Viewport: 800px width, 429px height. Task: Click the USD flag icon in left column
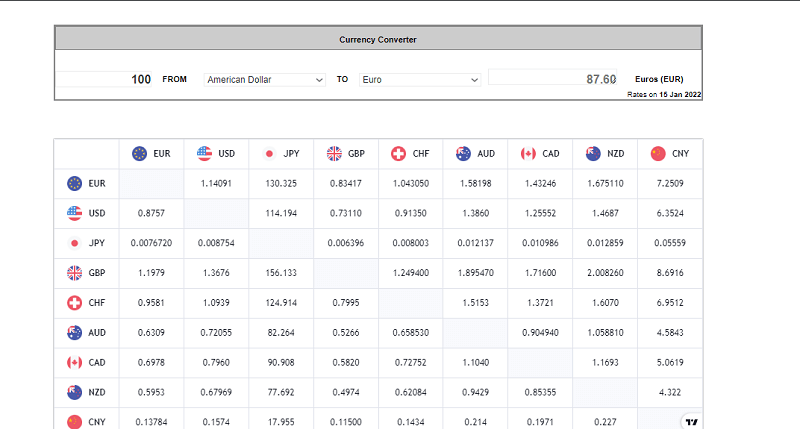(x=74, y=213)
